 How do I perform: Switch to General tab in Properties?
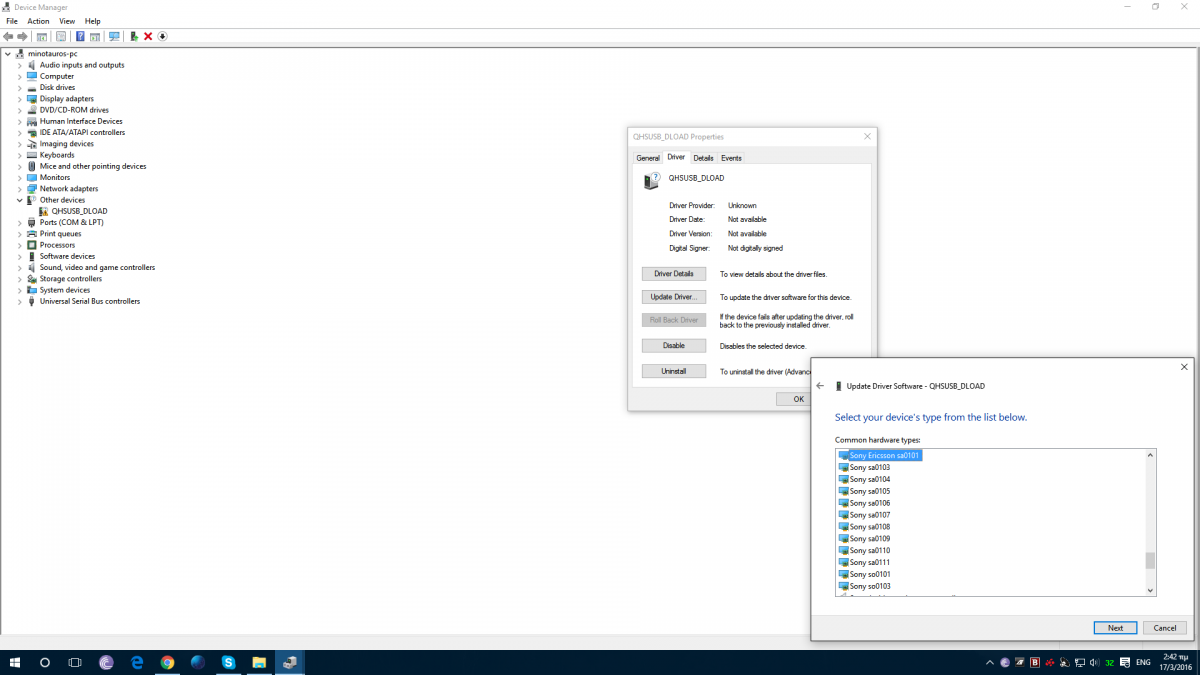[x=648, y=158]
